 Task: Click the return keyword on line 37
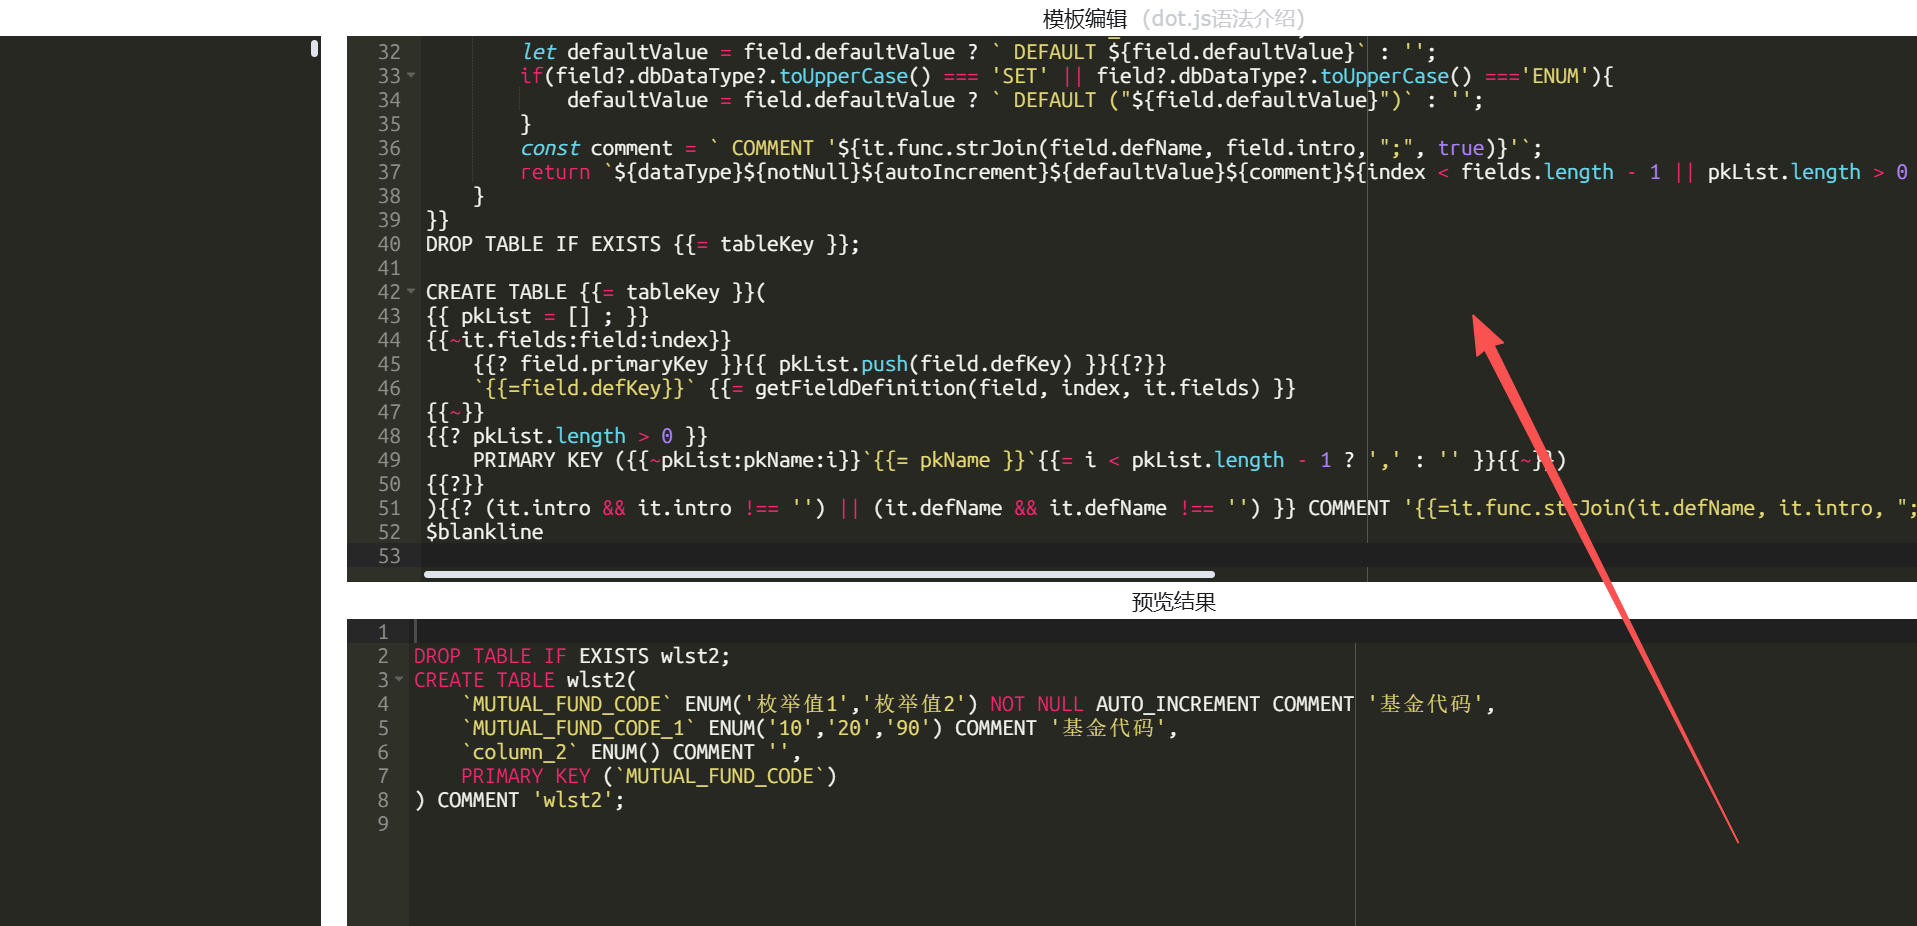(x=555, y=172)
